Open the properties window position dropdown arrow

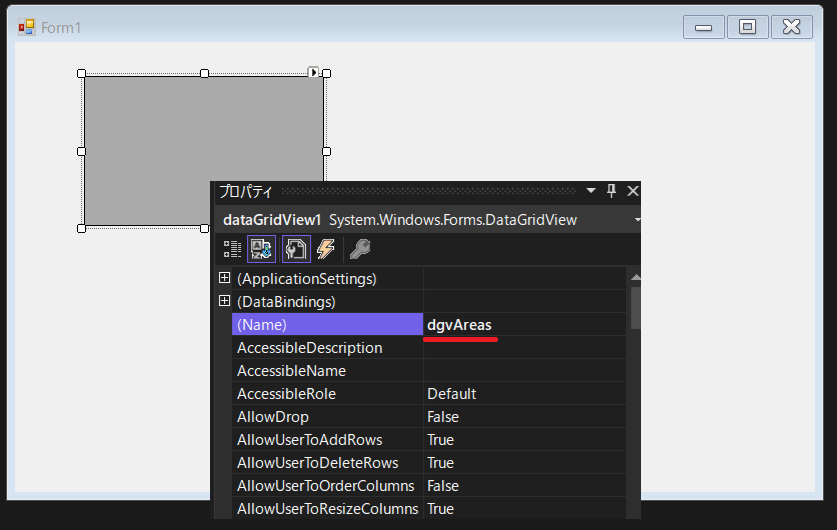[x=591, y=191]
